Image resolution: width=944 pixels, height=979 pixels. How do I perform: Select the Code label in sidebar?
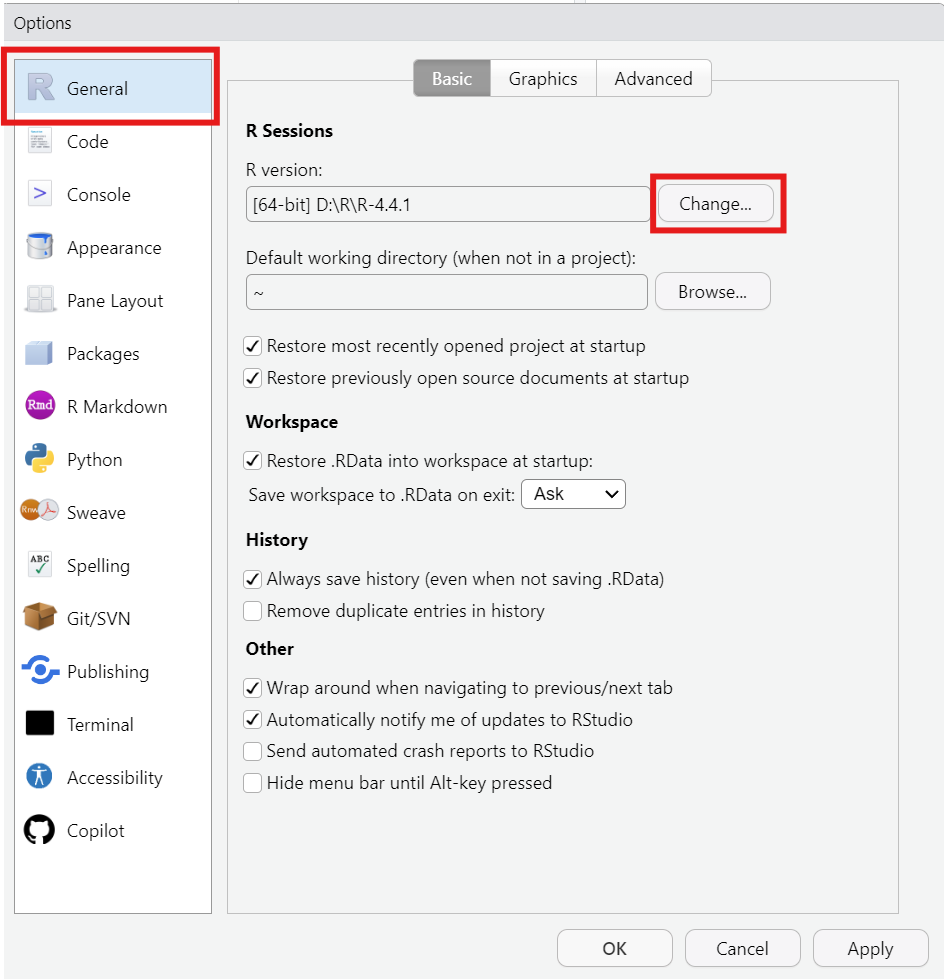[87, 142]
